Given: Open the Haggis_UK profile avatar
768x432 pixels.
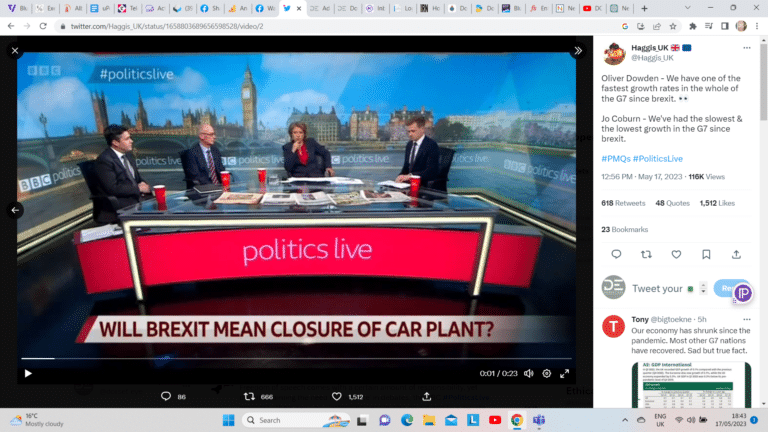Looking at the screenshot, I should click(614, 53).
